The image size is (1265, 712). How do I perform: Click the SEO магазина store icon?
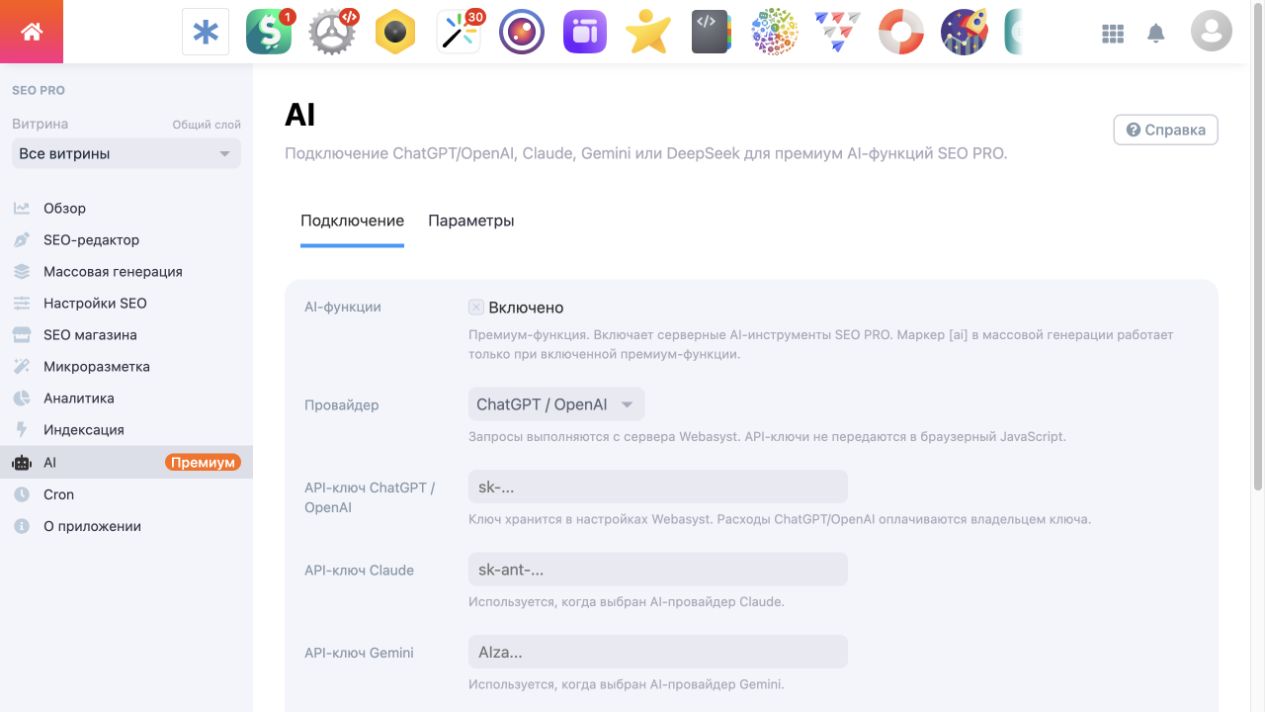pyautogui.click(x=21, y=335)
